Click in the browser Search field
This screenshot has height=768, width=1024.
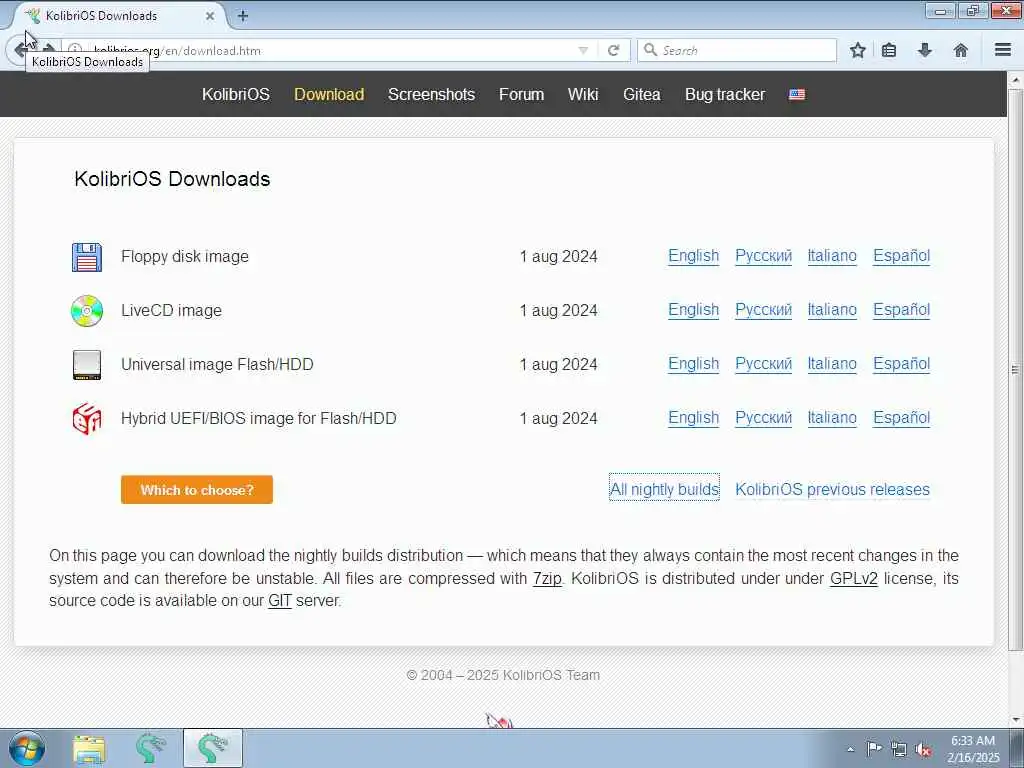(x=737, y=50)
